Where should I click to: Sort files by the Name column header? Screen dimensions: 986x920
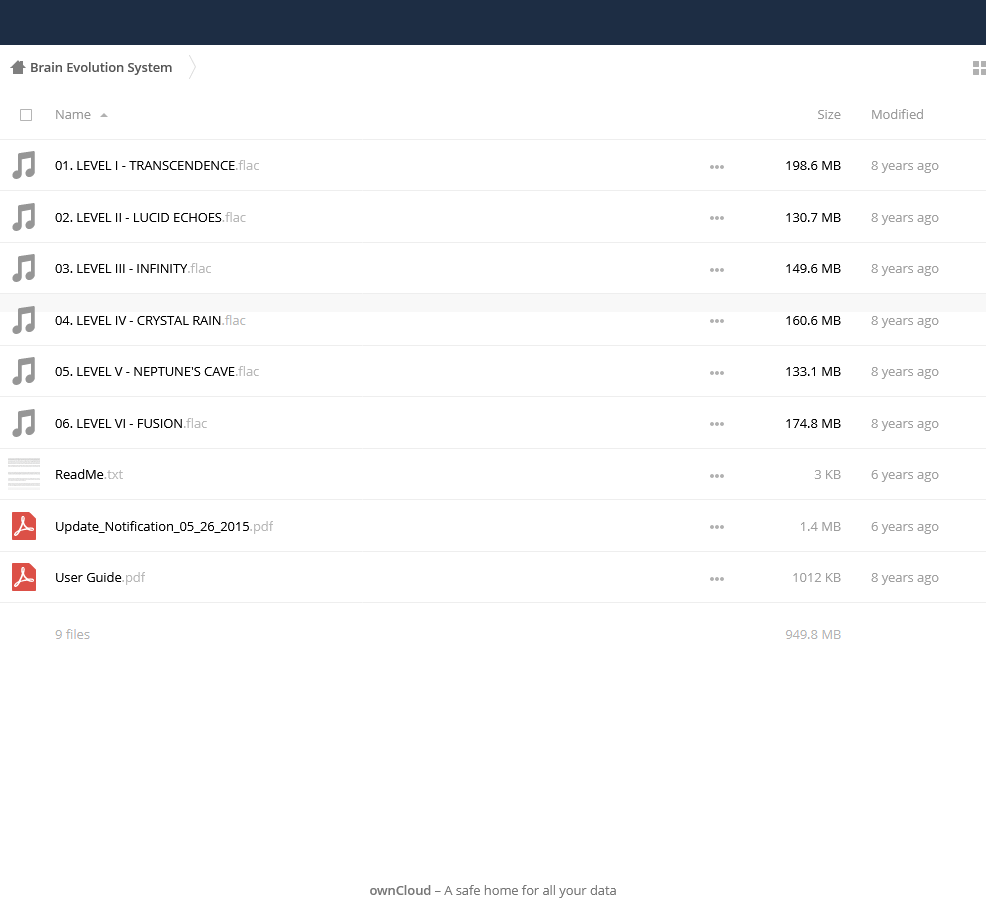point(73,114)
